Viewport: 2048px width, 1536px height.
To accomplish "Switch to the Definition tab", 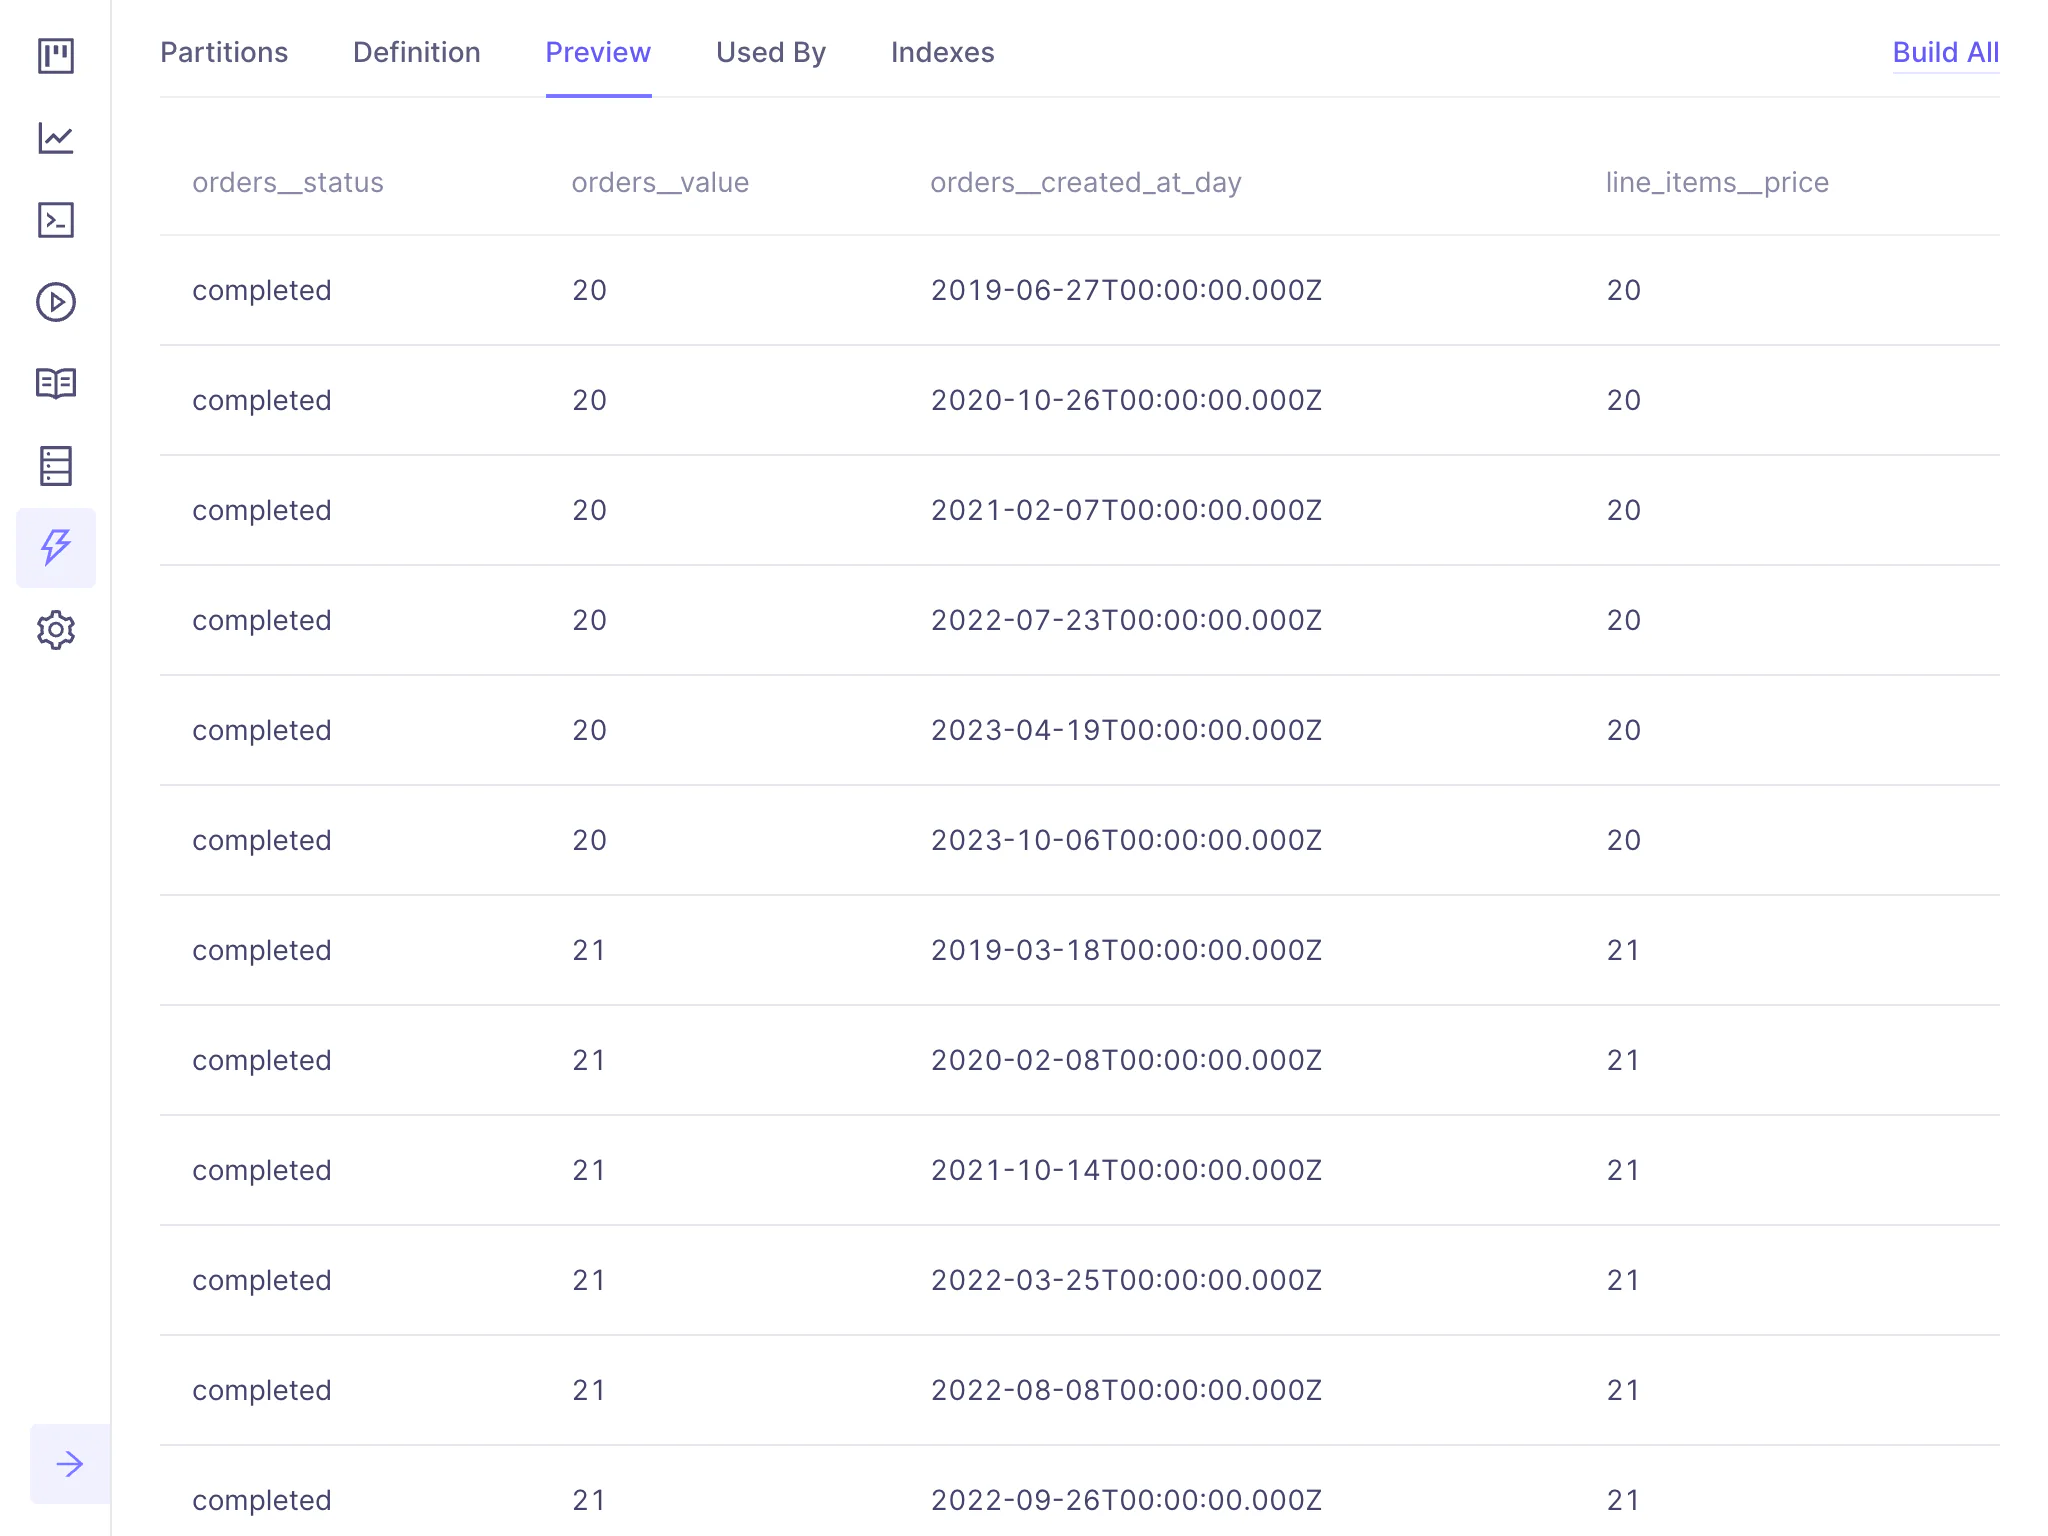I will point(417,52).
